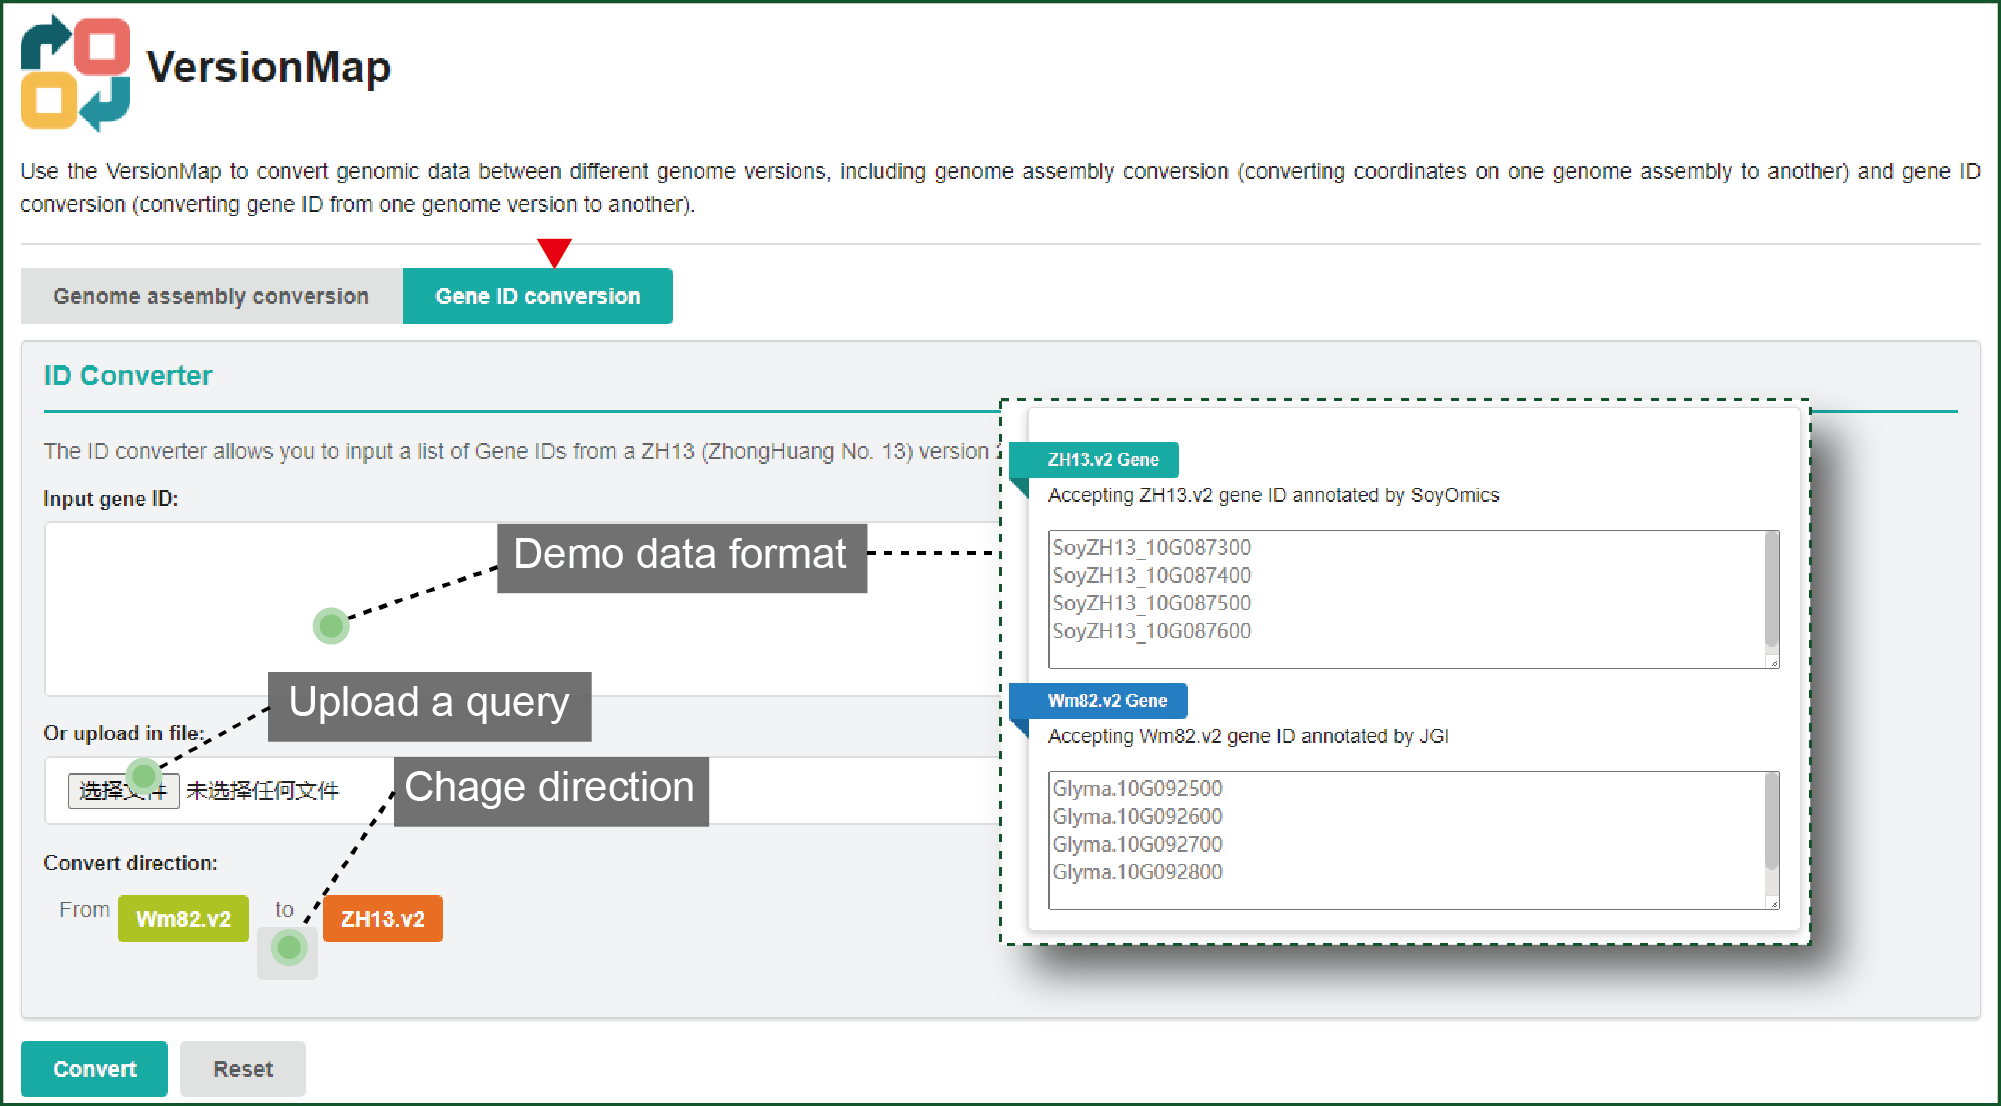
Task: Click the green dot in the gene ID box
Action: tap(331, 626)
